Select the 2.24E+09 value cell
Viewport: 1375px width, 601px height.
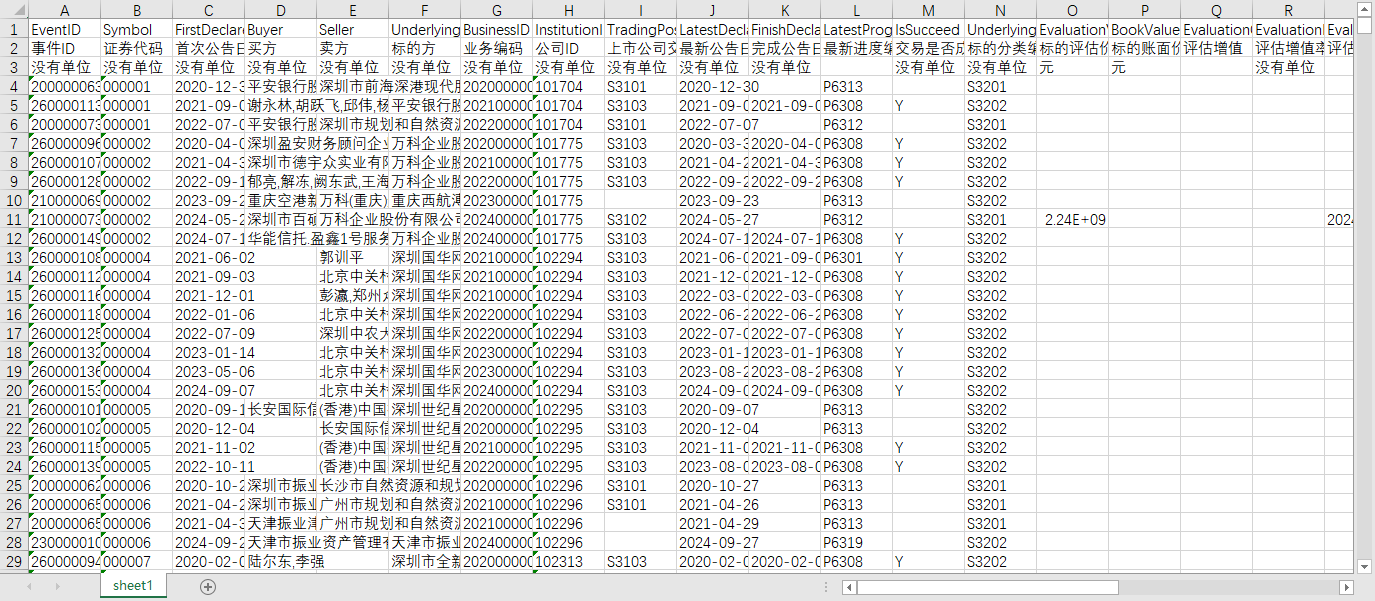tap(1072, 219)
